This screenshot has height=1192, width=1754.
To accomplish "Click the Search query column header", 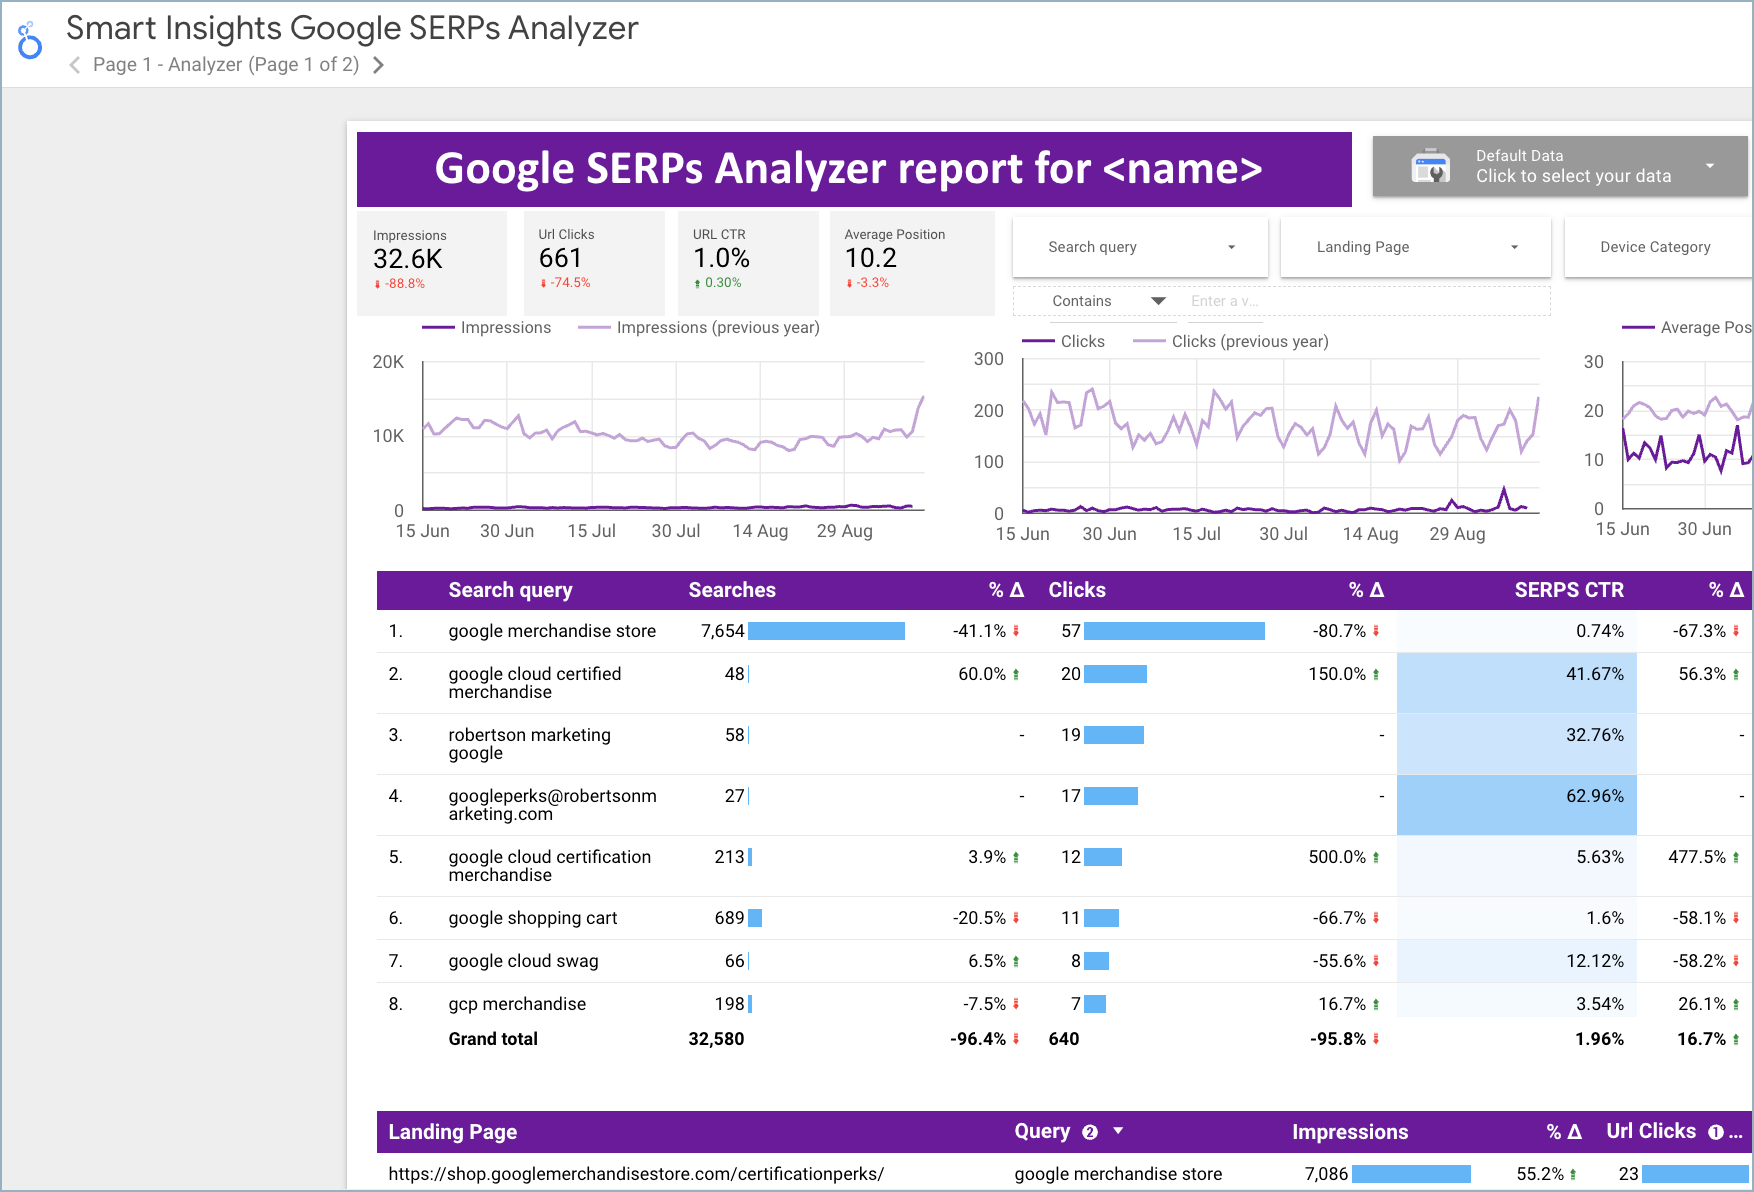I will point(510,590).
